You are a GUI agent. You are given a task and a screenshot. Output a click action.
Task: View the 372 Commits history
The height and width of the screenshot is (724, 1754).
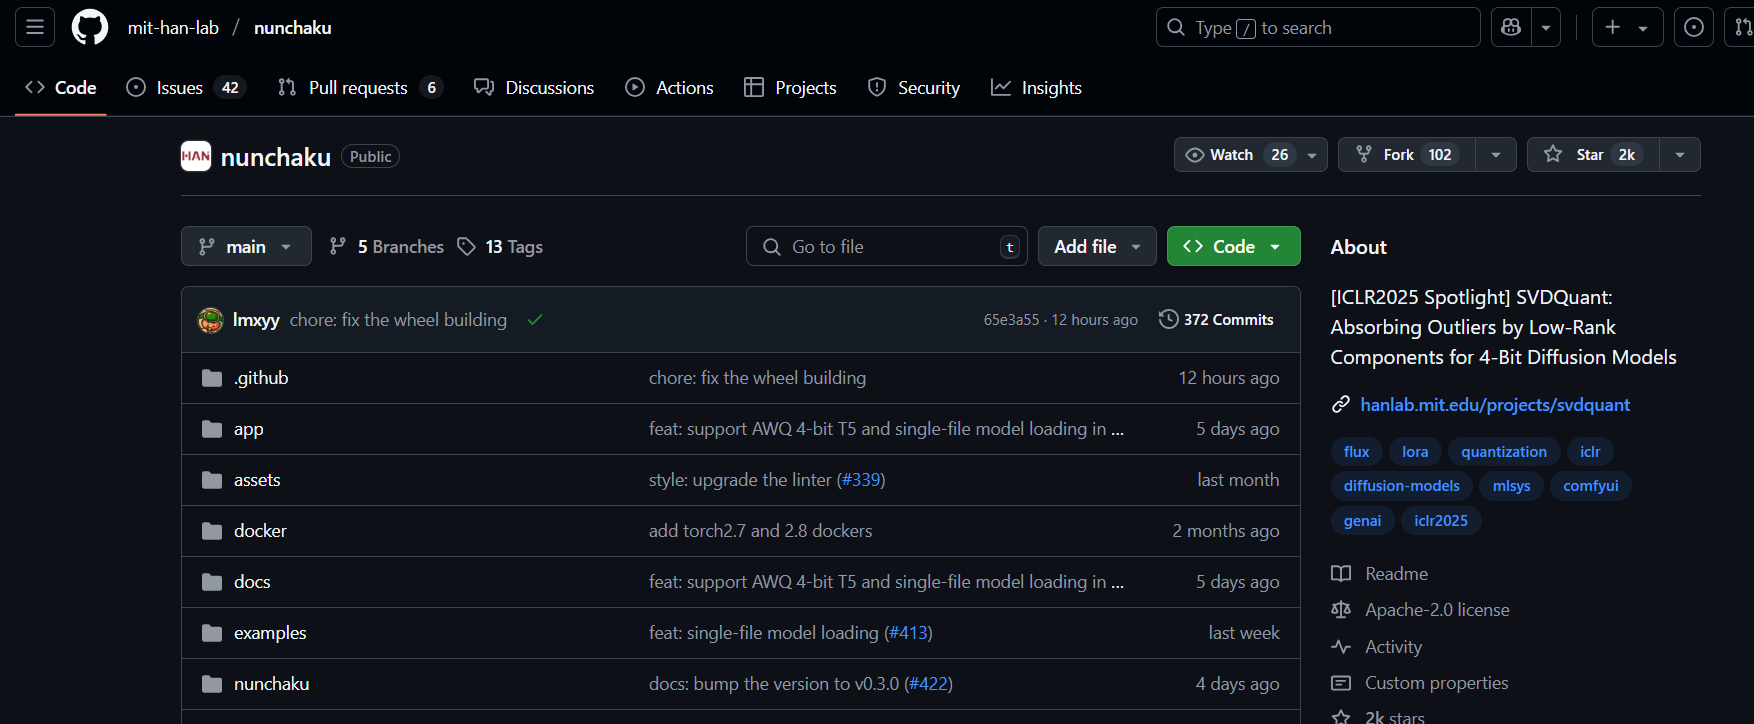click(1216, 320)
